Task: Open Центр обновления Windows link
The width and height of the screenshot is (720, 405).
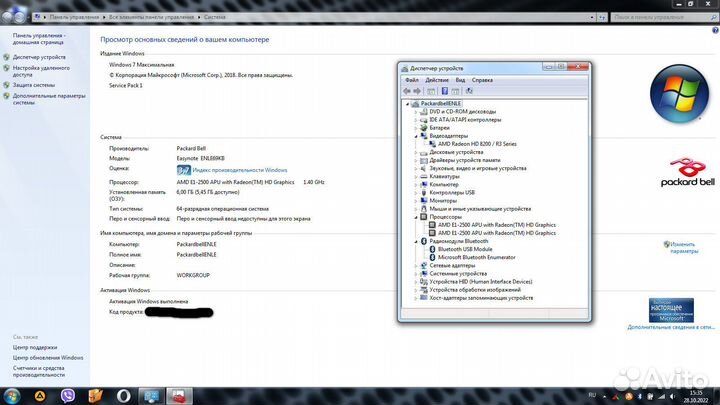Action: tap(48, 357)
